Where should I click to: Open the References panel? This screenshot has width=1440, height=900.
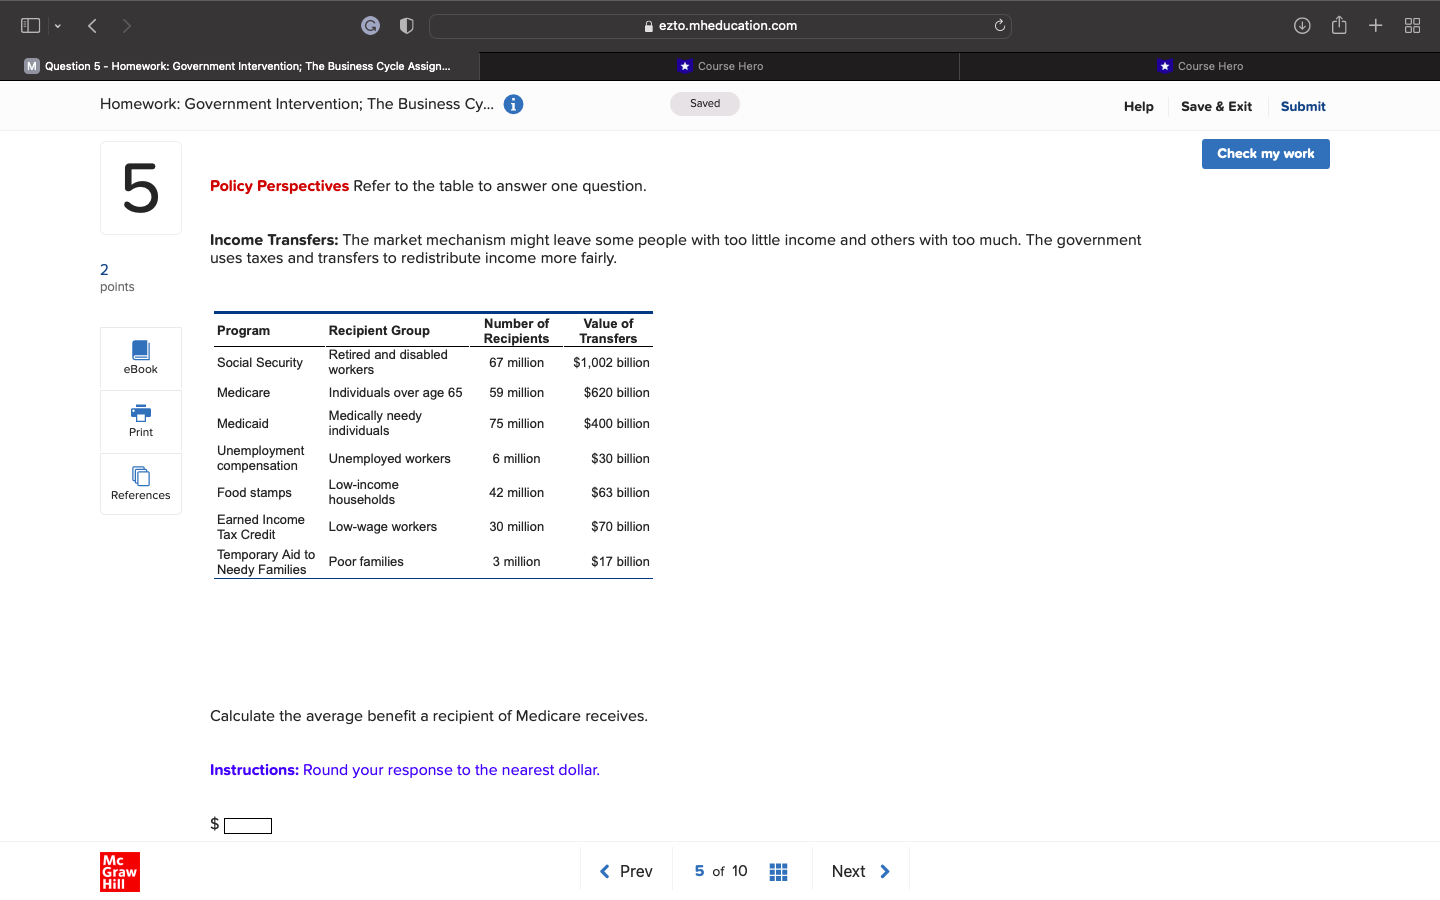click(140, 483)
